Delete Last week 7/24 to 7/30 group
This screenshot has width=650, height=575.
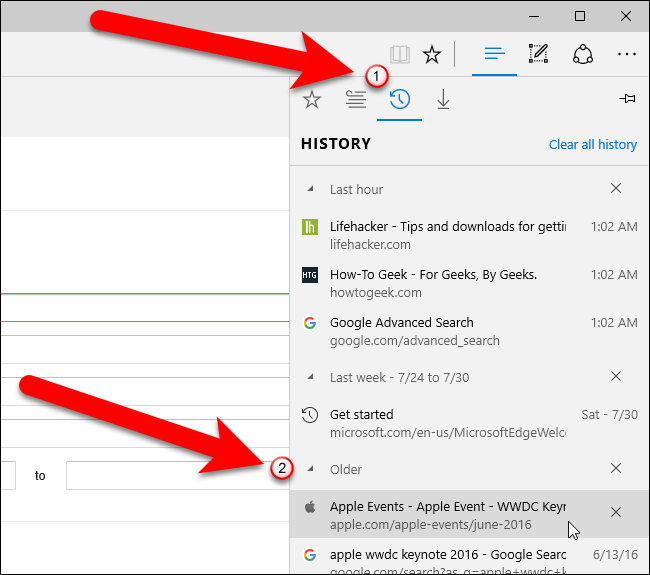pyautogui.click(x=616, y=376)
